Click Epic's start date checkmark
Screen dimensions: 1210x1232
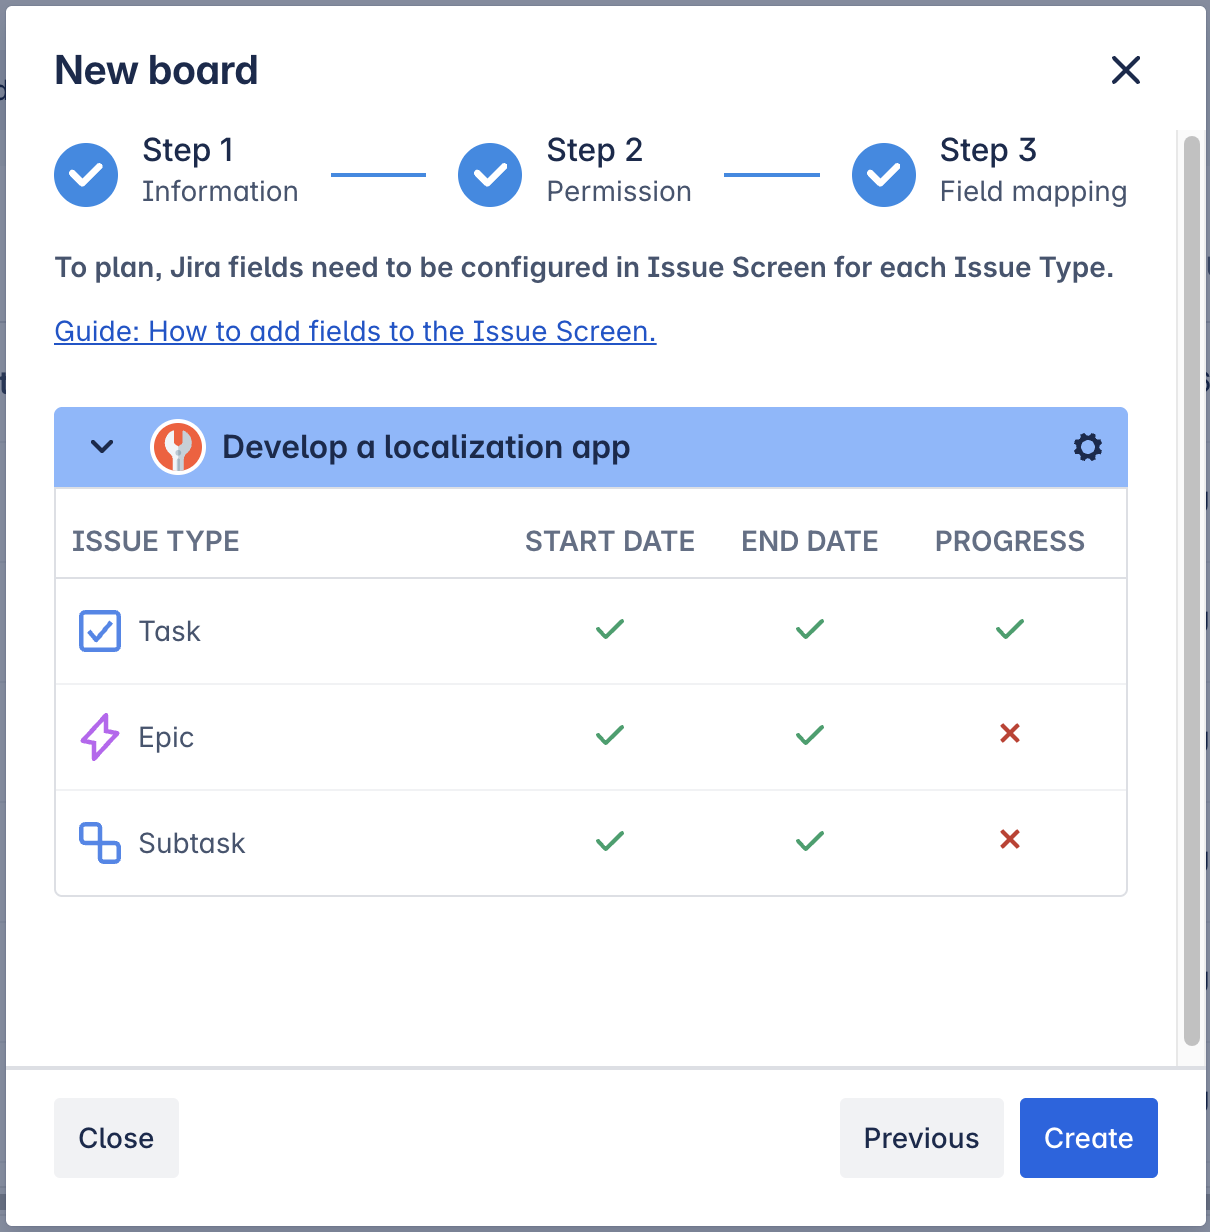pos(610,735)
